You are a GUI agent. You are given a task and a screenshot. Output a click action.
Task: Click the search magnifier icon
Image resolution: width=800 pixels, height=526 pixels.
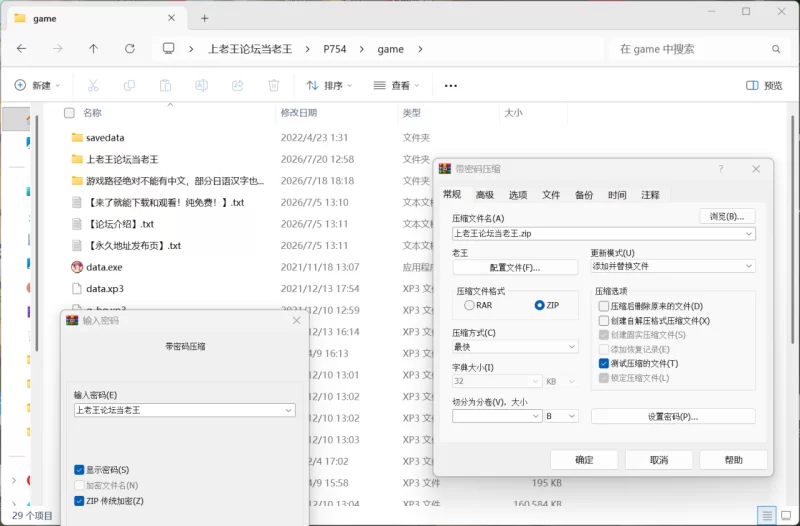776,49
